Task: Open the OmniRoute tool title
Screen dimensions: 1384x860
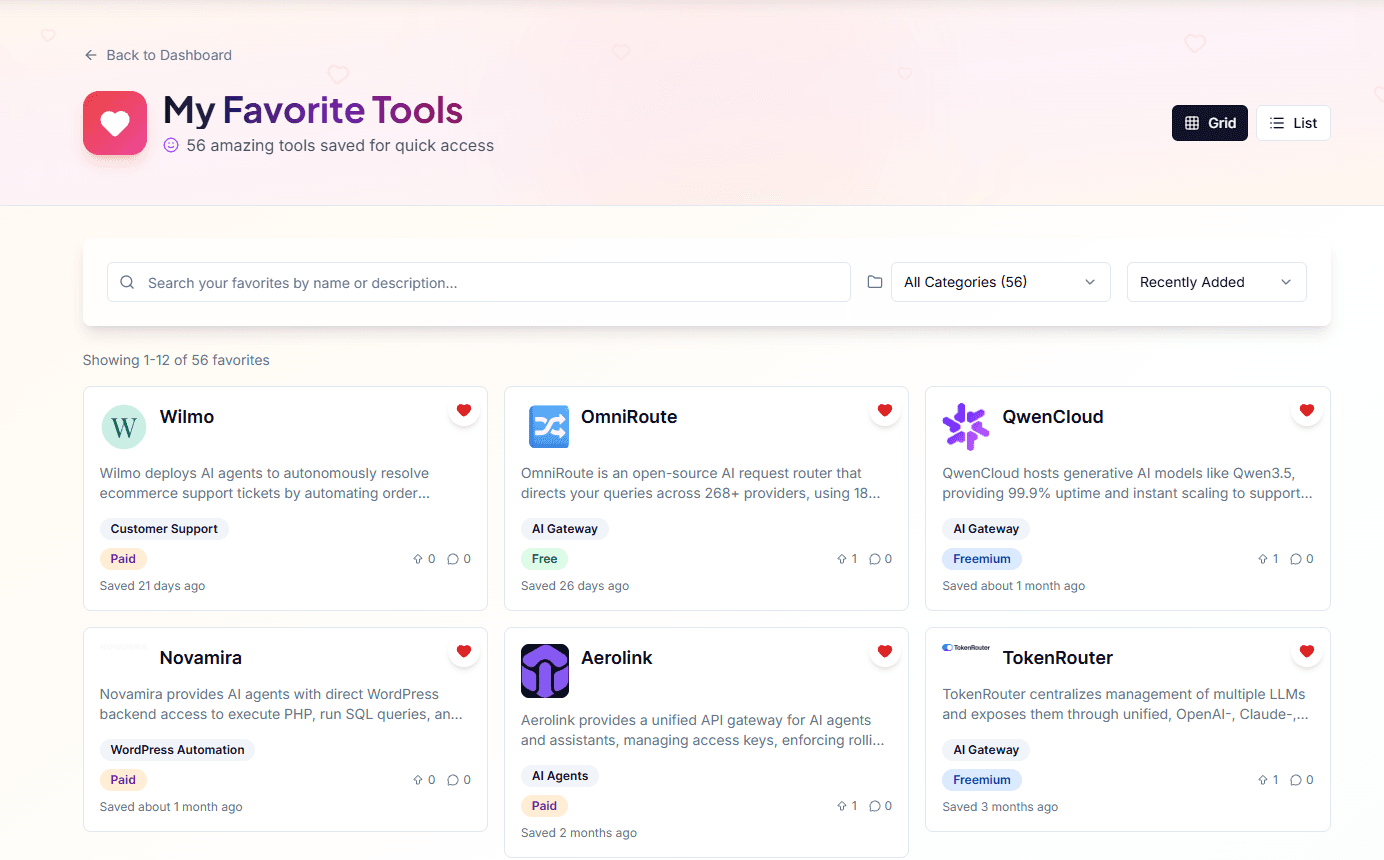Action: click(629, 417)
